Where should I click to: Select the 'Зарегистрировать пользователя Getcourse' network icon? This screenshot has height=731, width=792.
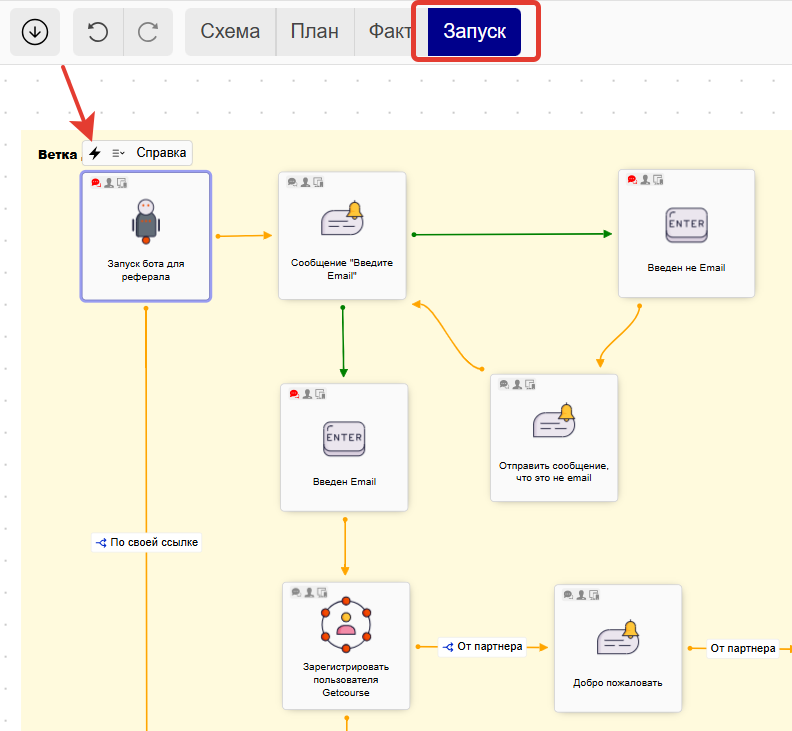pyautogui.click(x=346, y=623)
